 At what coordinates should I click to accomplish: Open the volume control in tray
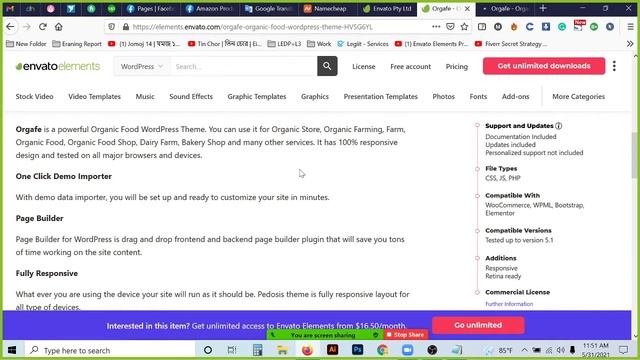560,350
